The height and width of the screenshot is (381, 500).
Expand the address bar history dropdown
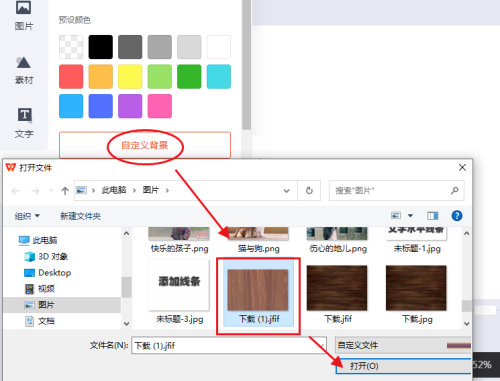point(286,191)
